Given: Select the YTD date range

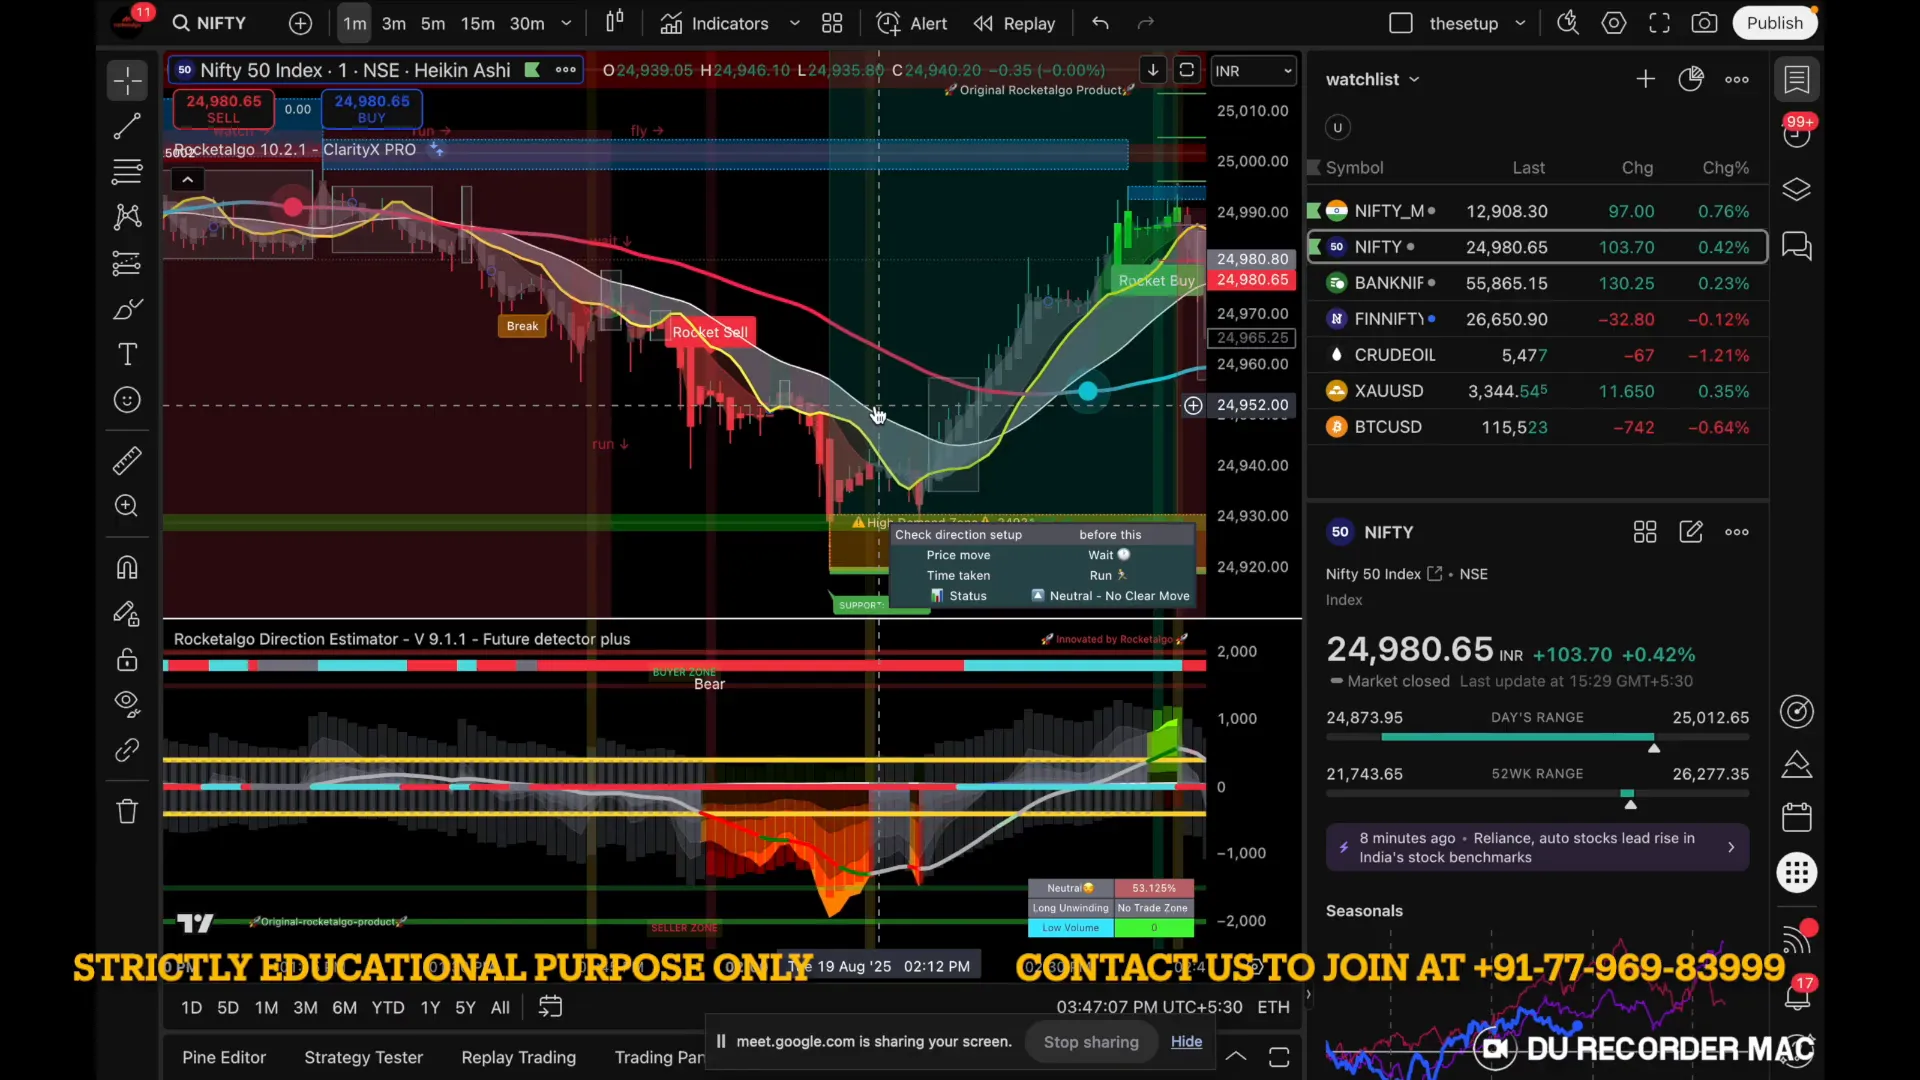Looking at the screenshot, I should coord(387,1008).
